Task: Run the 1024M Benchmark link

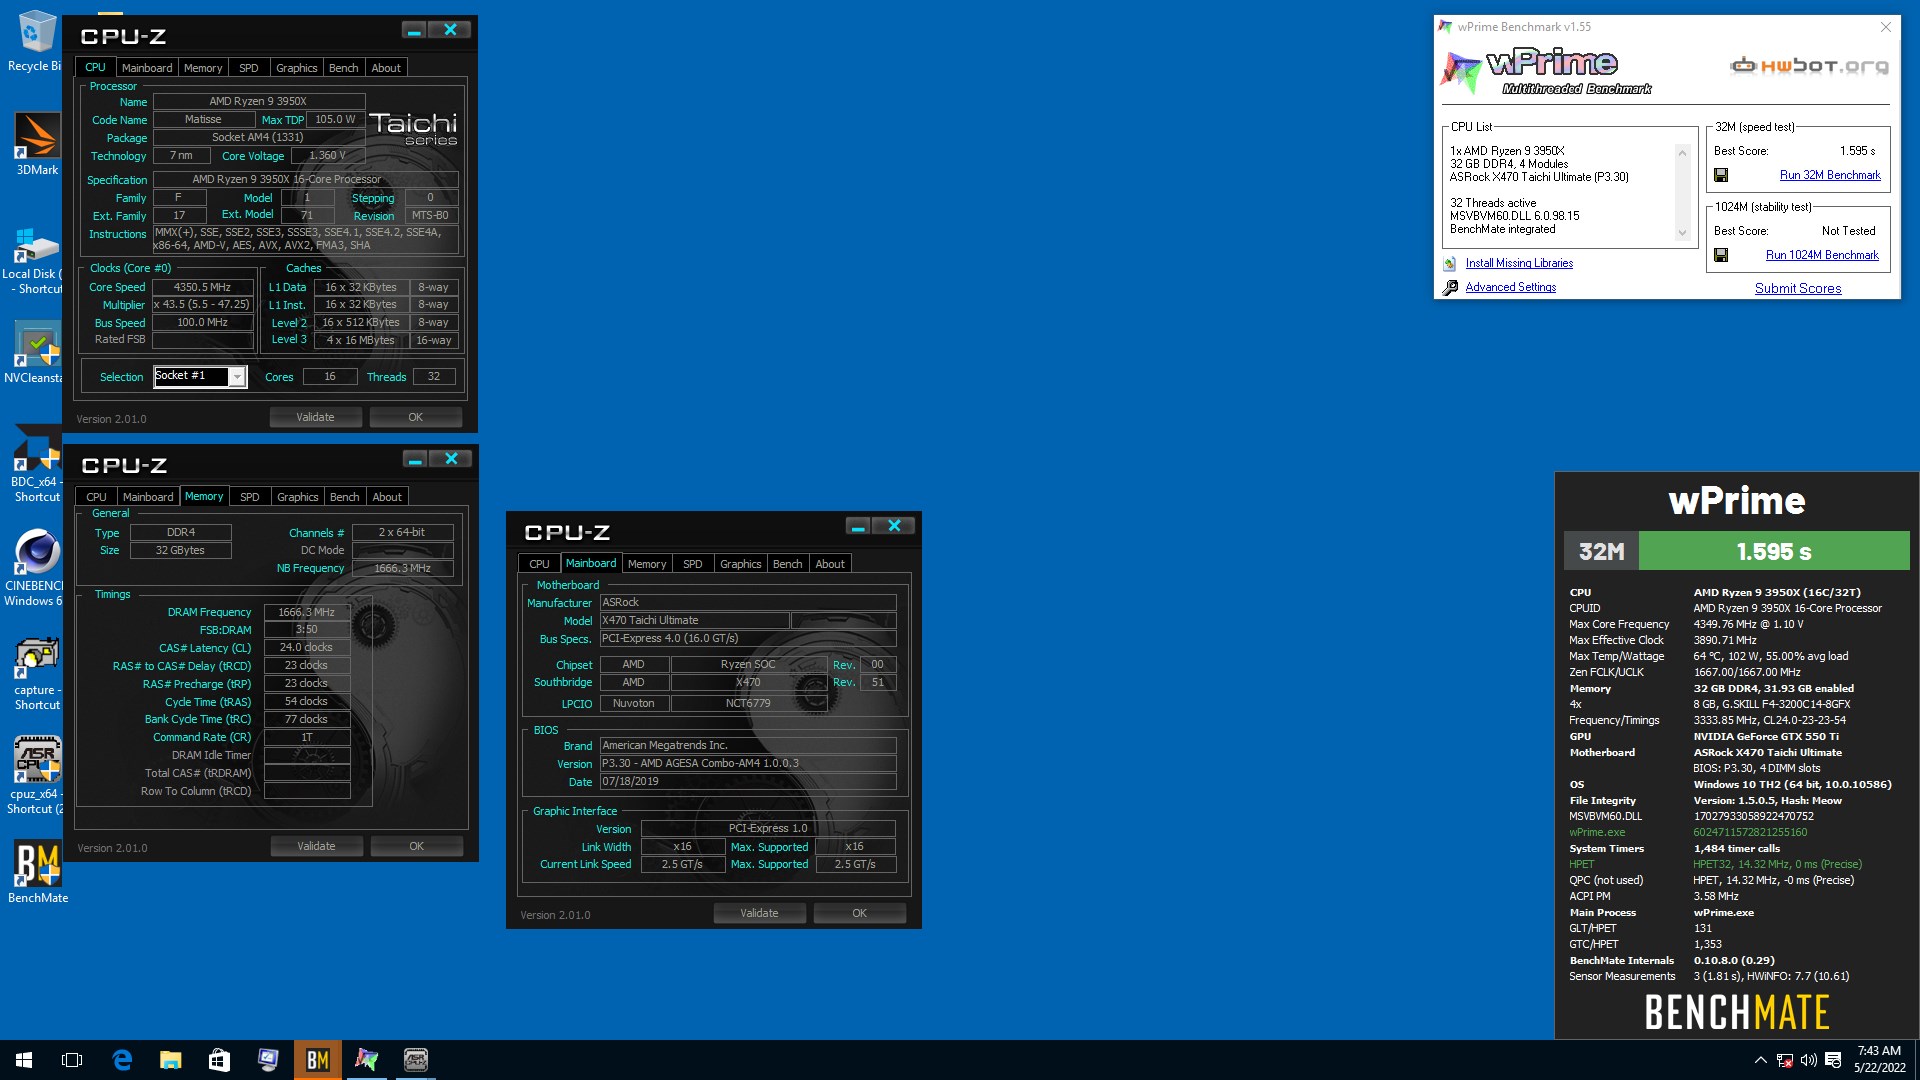Action: [x=1822, y=255]
